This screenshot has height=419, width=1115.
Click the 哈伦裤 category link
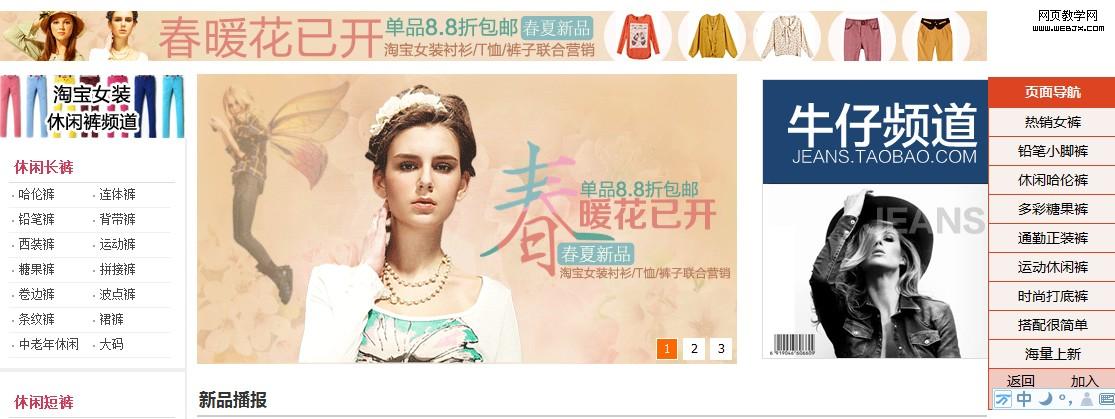click(36, 194)
